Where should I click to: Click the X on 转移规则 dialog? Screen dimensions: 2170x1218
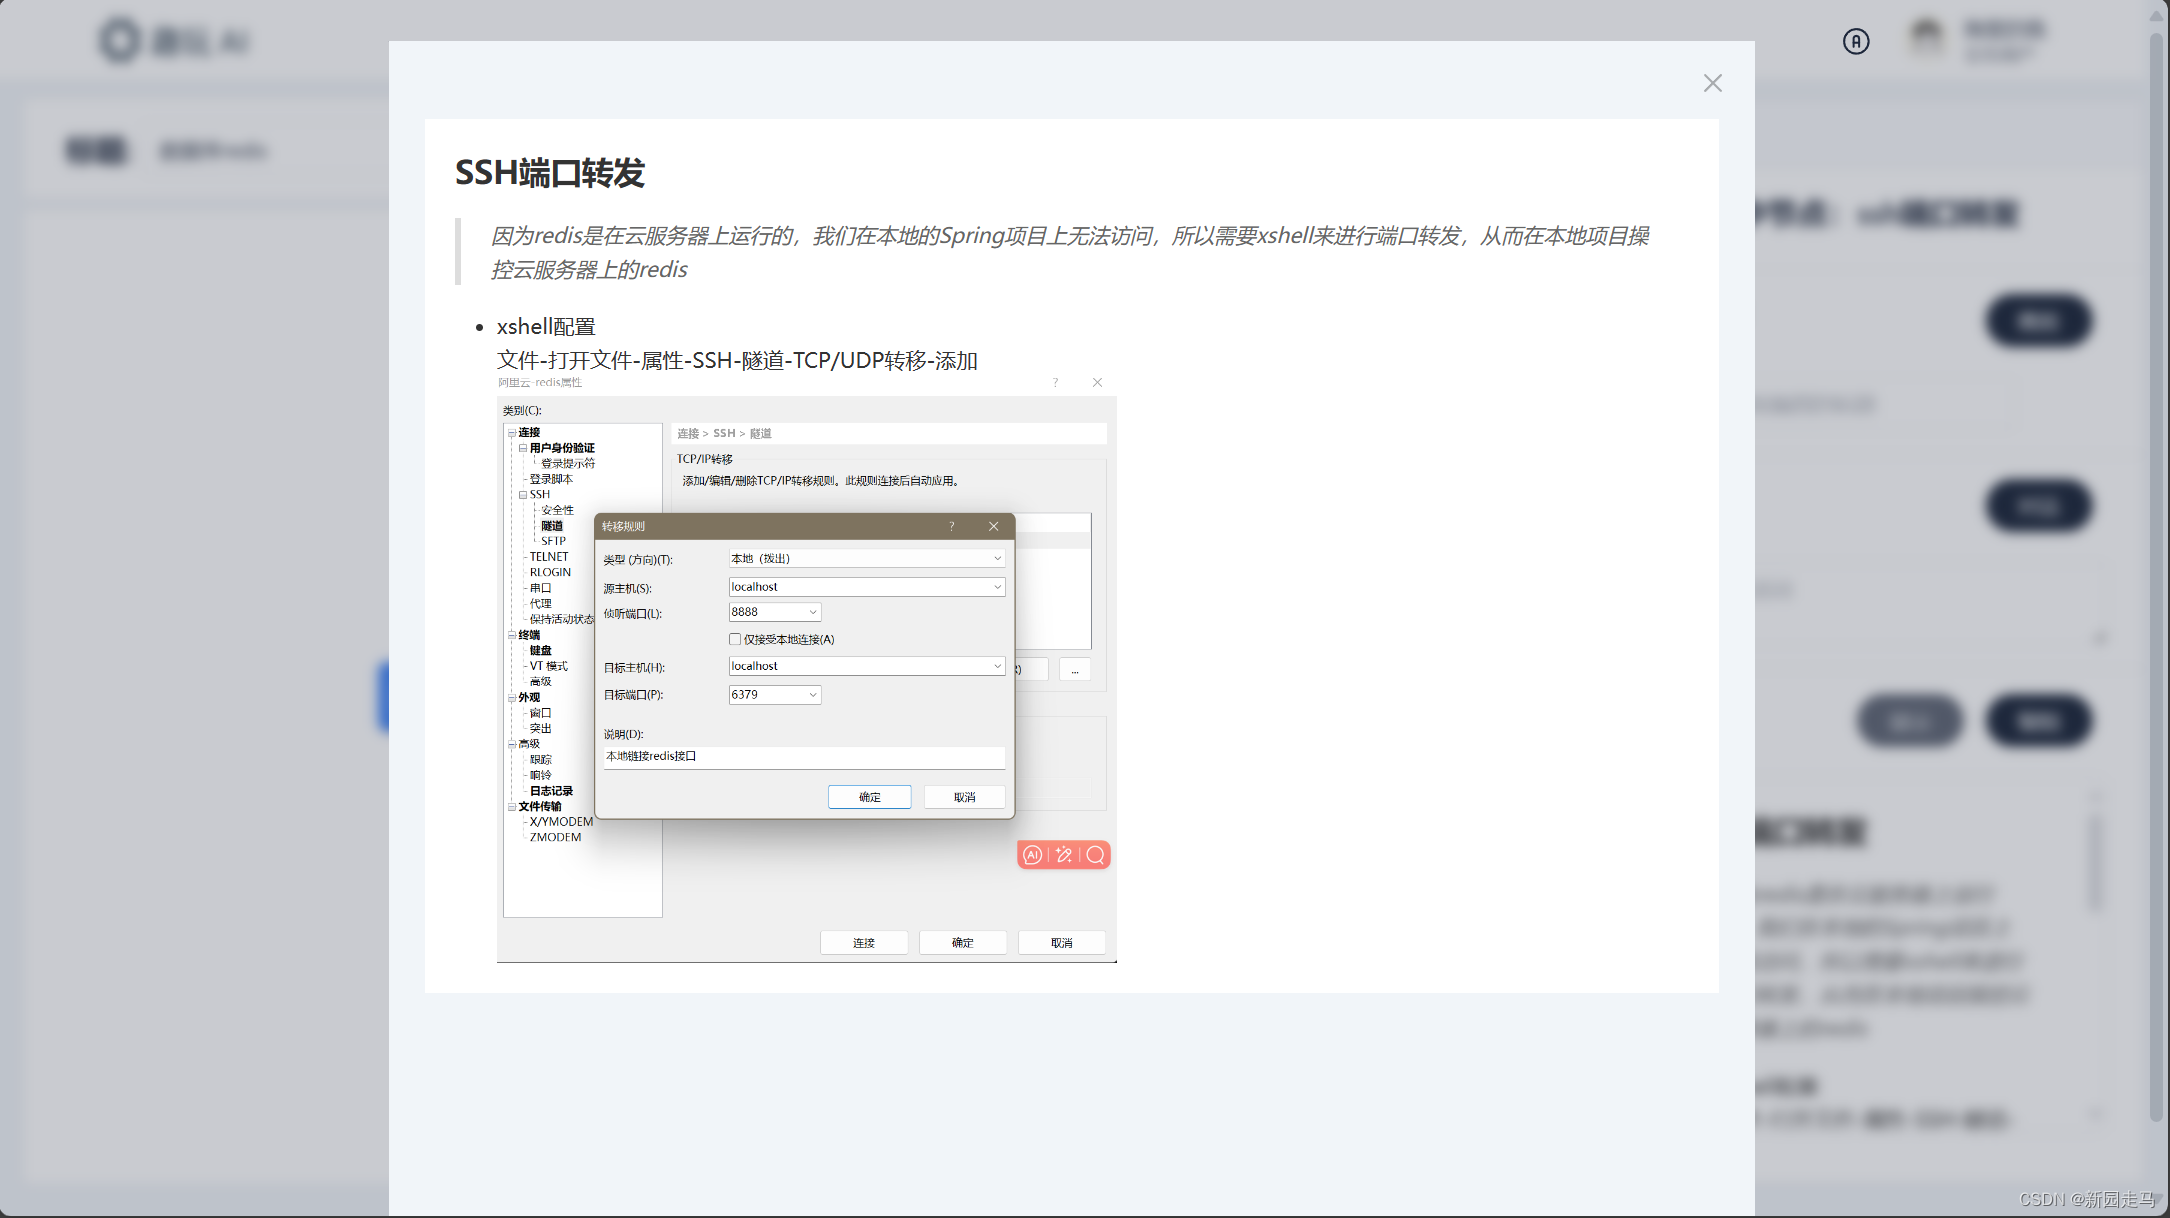[x=993, y=526]
